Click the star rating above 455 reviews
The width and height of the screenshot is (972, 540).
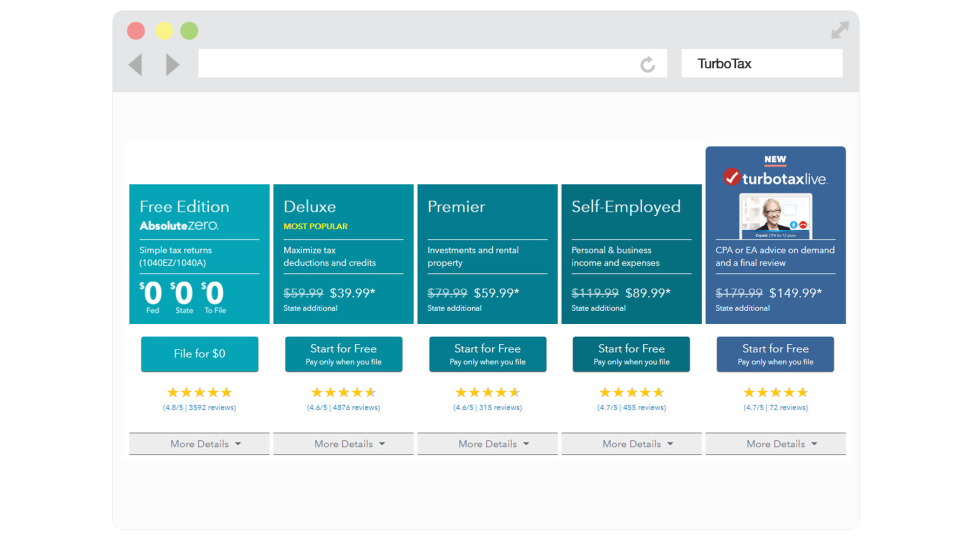point(631,392)
